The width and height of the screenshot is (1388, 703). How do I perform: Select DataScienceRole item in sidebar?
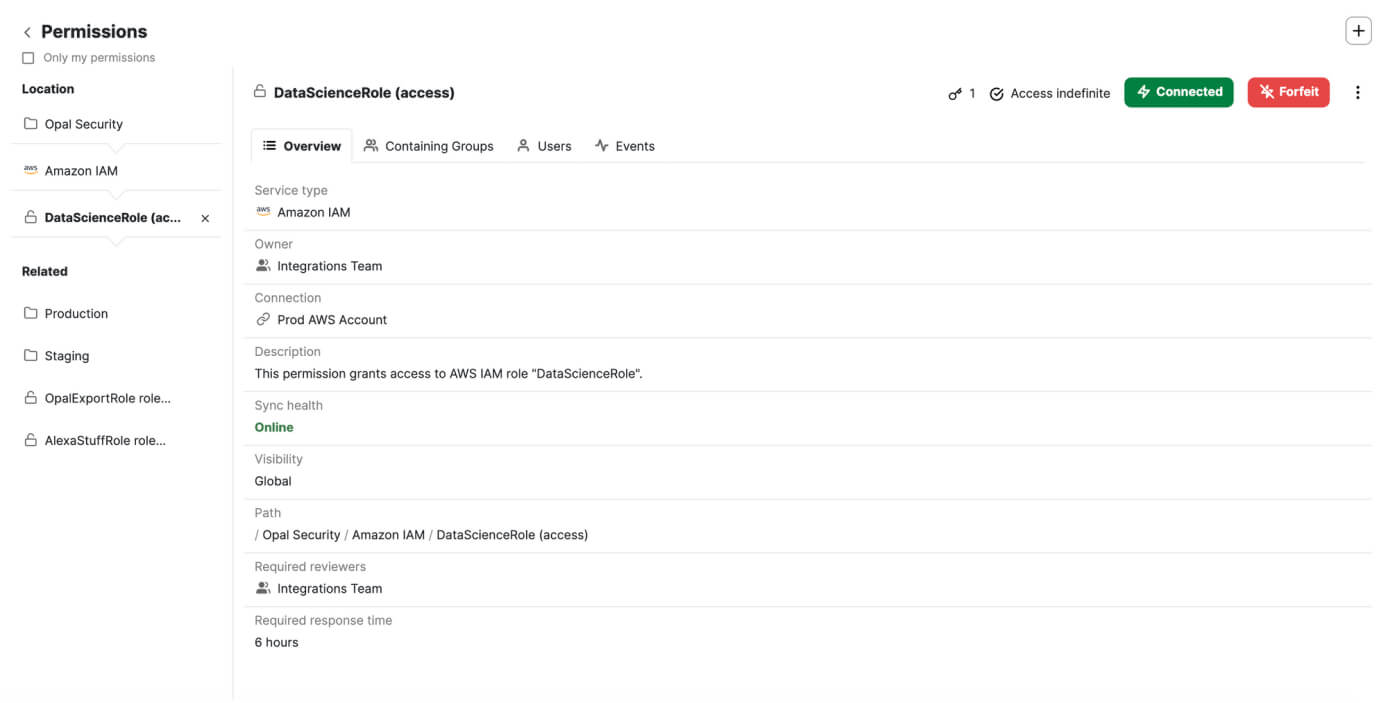coord(104,218)
